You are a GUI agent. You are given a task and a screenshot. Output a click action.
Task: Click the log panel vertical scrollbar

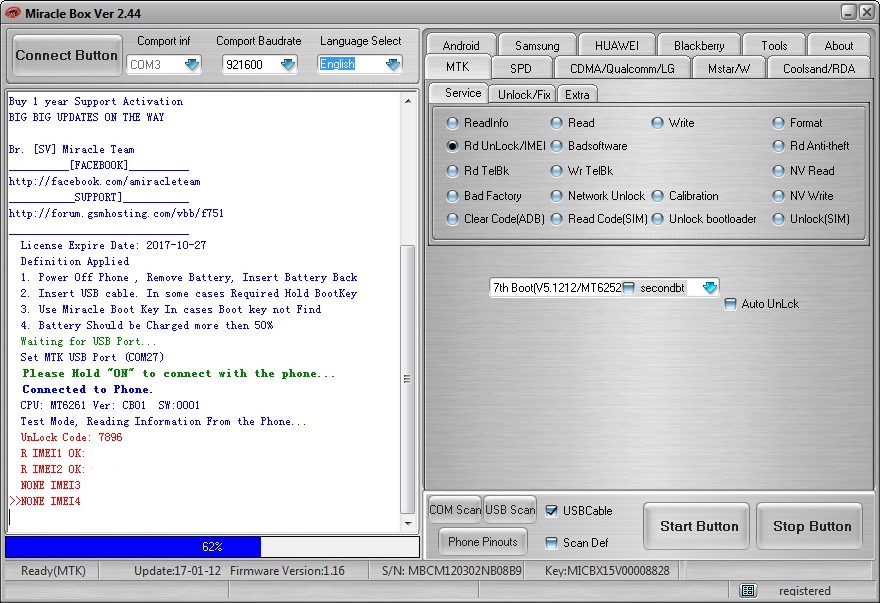click(407, 380)
